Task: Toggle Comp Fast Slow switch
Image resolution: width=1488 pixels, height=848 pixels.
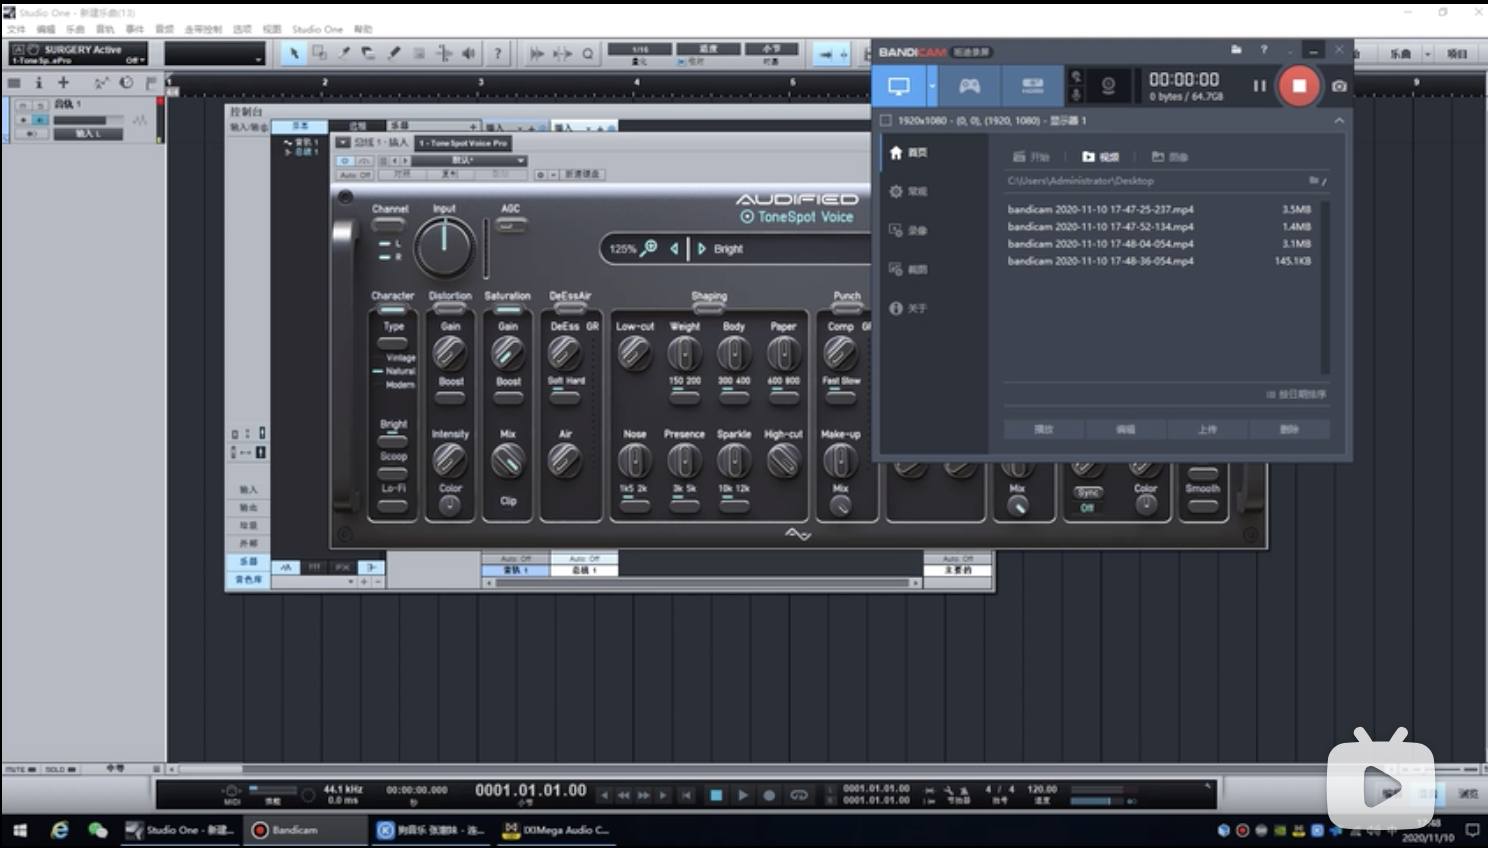Action: point(841,397)
